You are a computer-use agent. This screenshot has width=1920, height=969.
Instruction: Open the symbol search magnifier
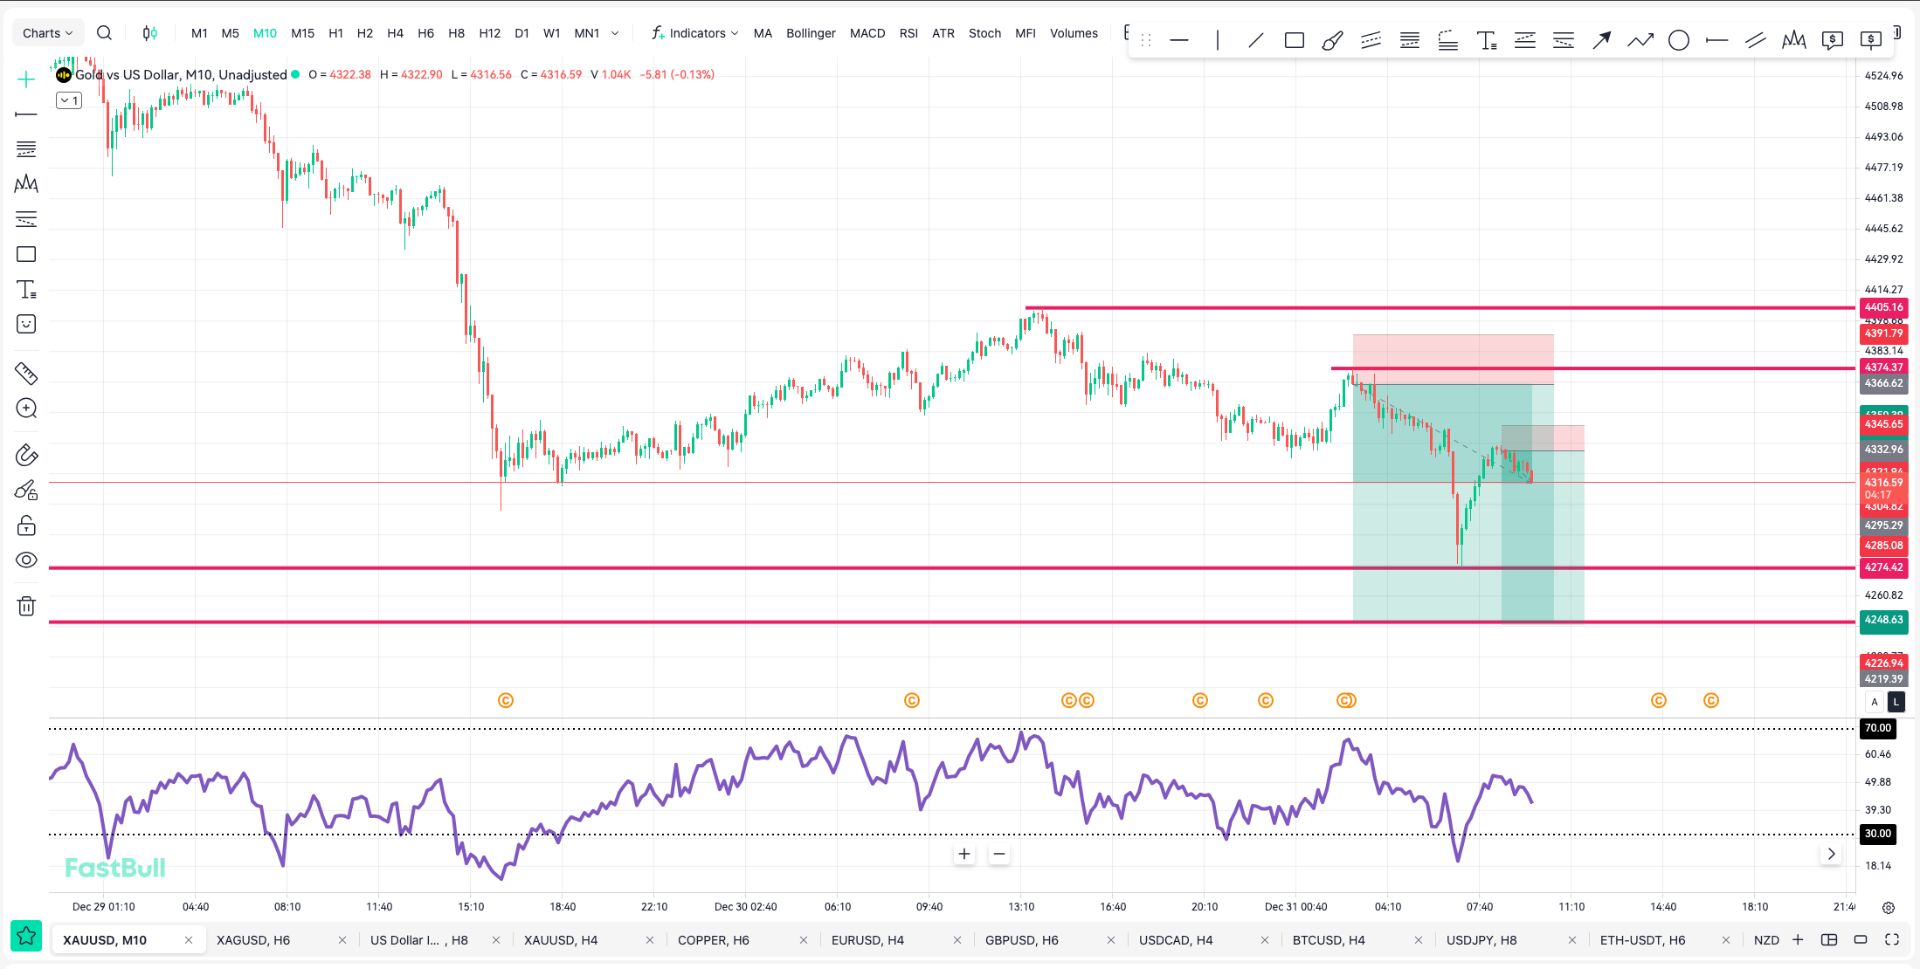point(104,33)
